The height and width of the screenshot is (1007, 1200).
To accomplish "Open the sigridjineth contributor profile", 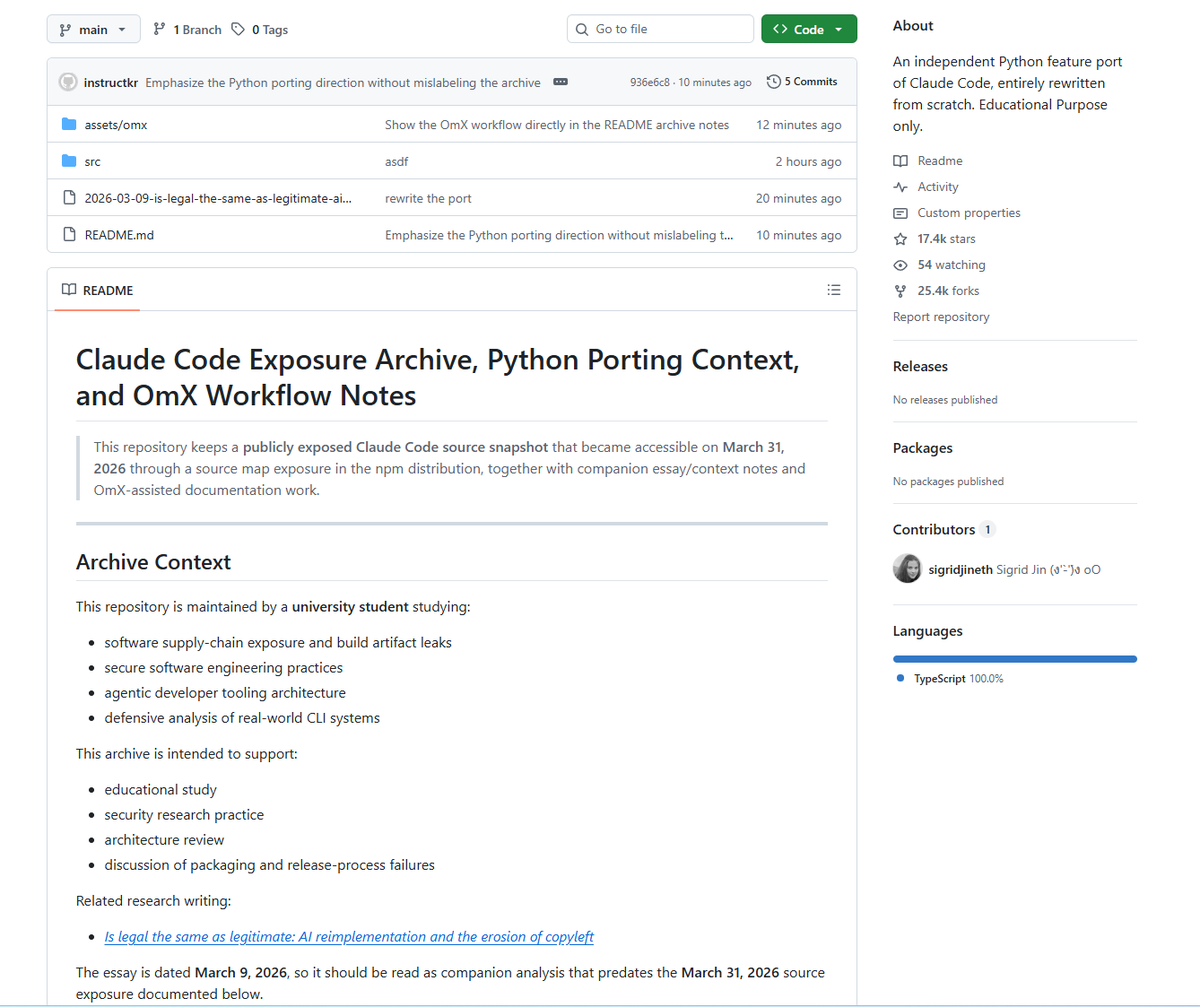I will click(x=961, y=570).
